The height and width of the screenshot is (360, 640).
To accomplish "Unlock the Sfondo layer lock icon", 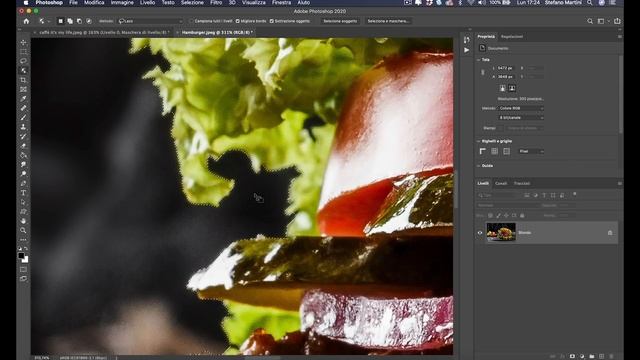I will (x=610, y=233).
